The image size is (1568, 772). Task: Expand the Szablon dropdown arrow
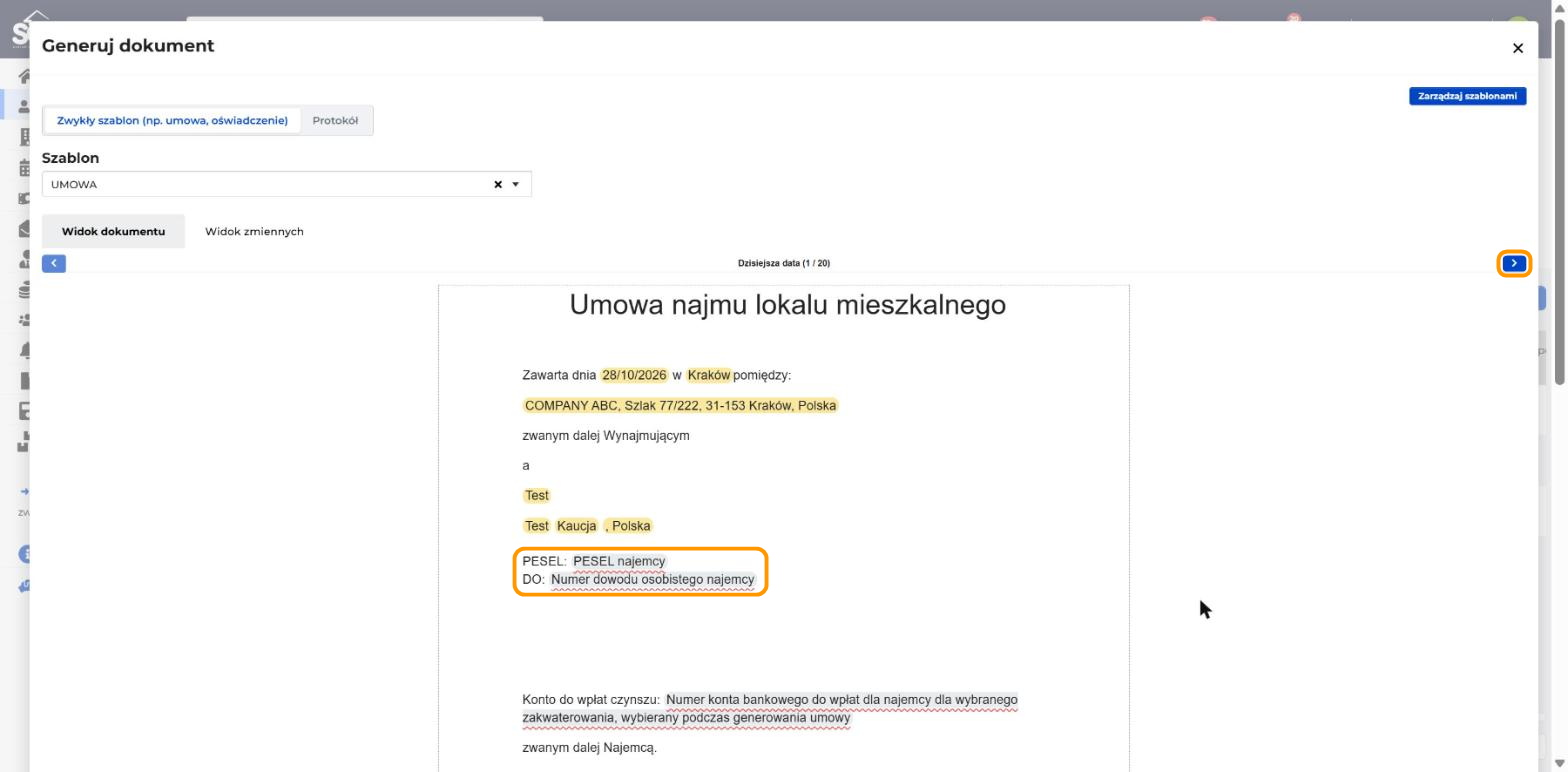click(516, 184)
